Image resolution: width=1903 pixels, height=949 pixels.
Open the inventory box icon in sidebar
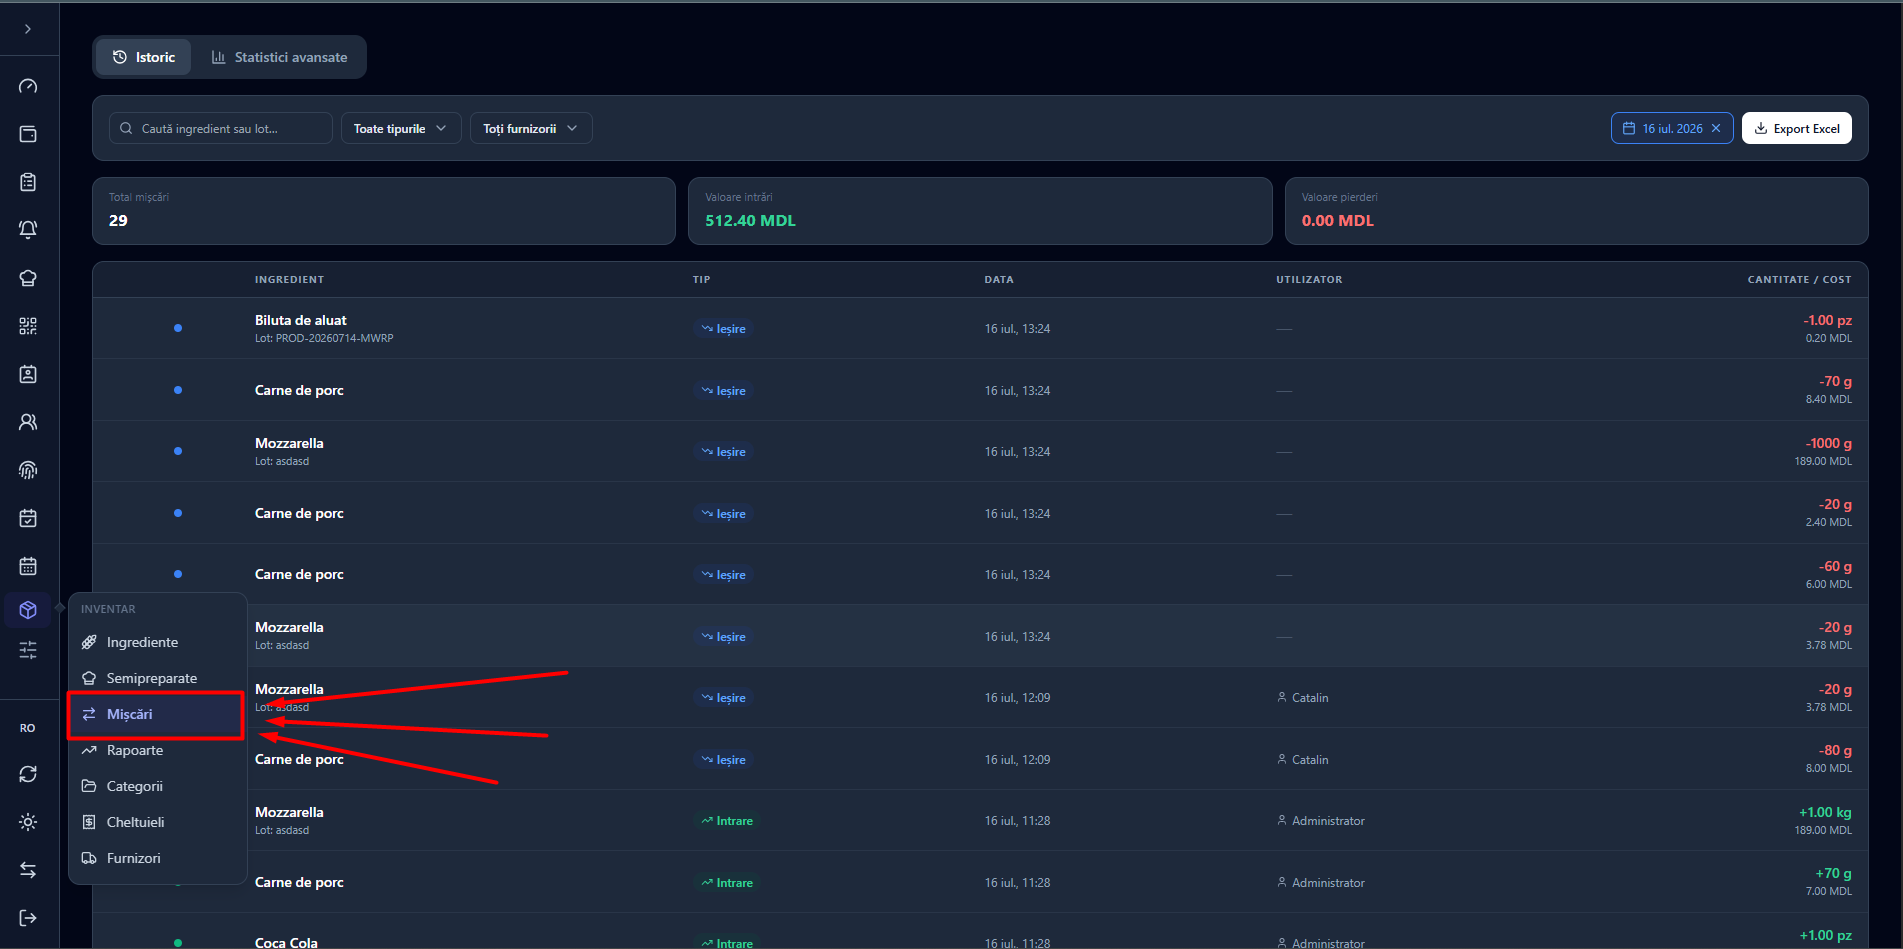pos(28,610)
